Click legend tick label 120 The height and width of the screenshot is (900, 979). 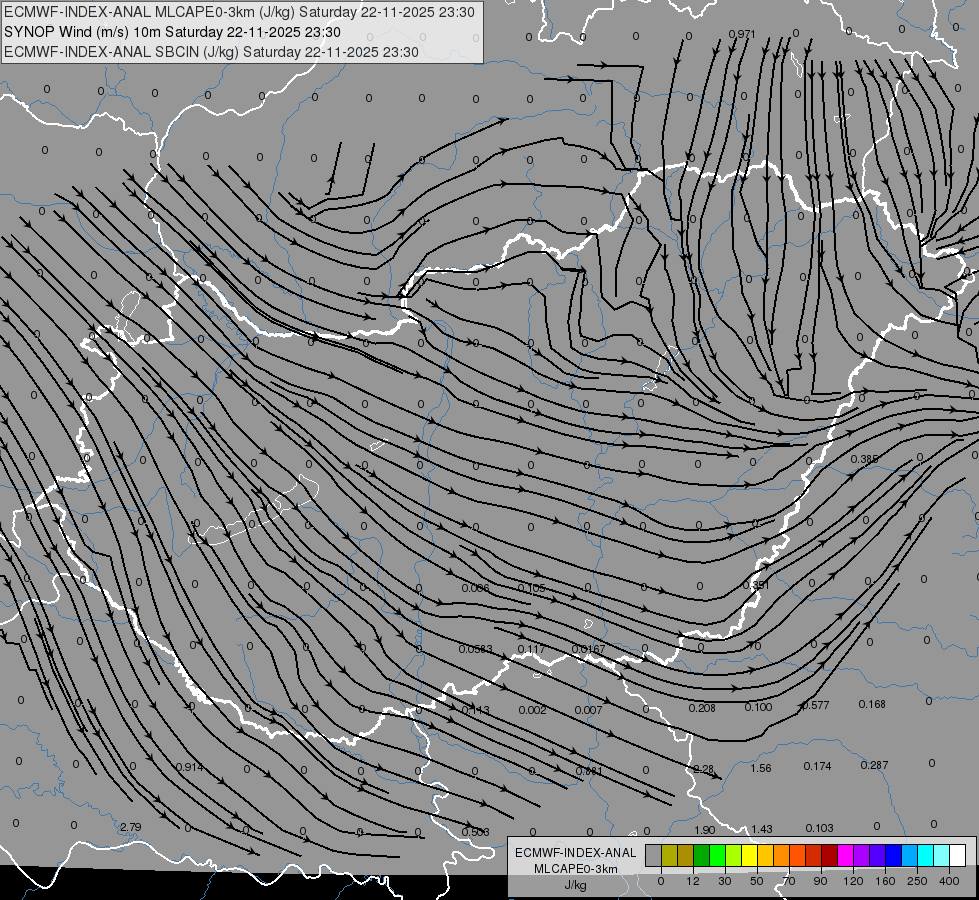[854, 881]
